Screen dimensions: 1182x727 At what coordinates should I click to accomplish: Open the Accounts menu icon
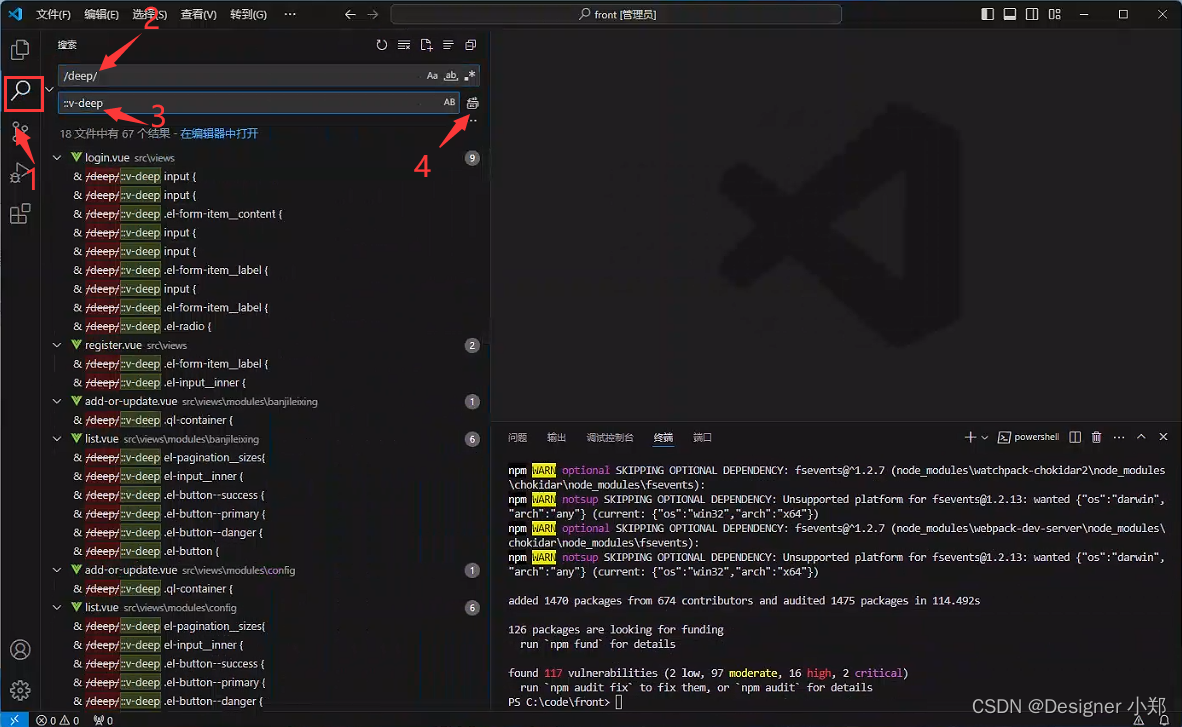point(20,649)
